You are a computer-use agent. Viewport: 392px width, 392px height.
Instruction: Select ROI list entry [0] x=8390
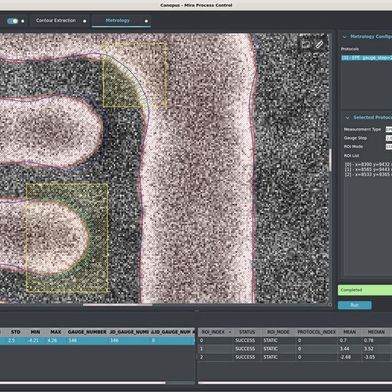coord(368,164)
